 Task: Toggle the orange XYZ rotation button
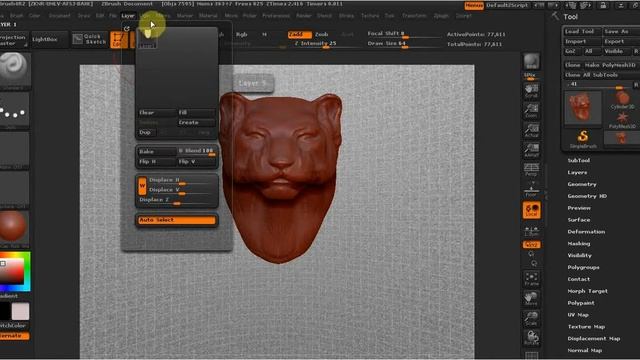(x=531, y=244)
